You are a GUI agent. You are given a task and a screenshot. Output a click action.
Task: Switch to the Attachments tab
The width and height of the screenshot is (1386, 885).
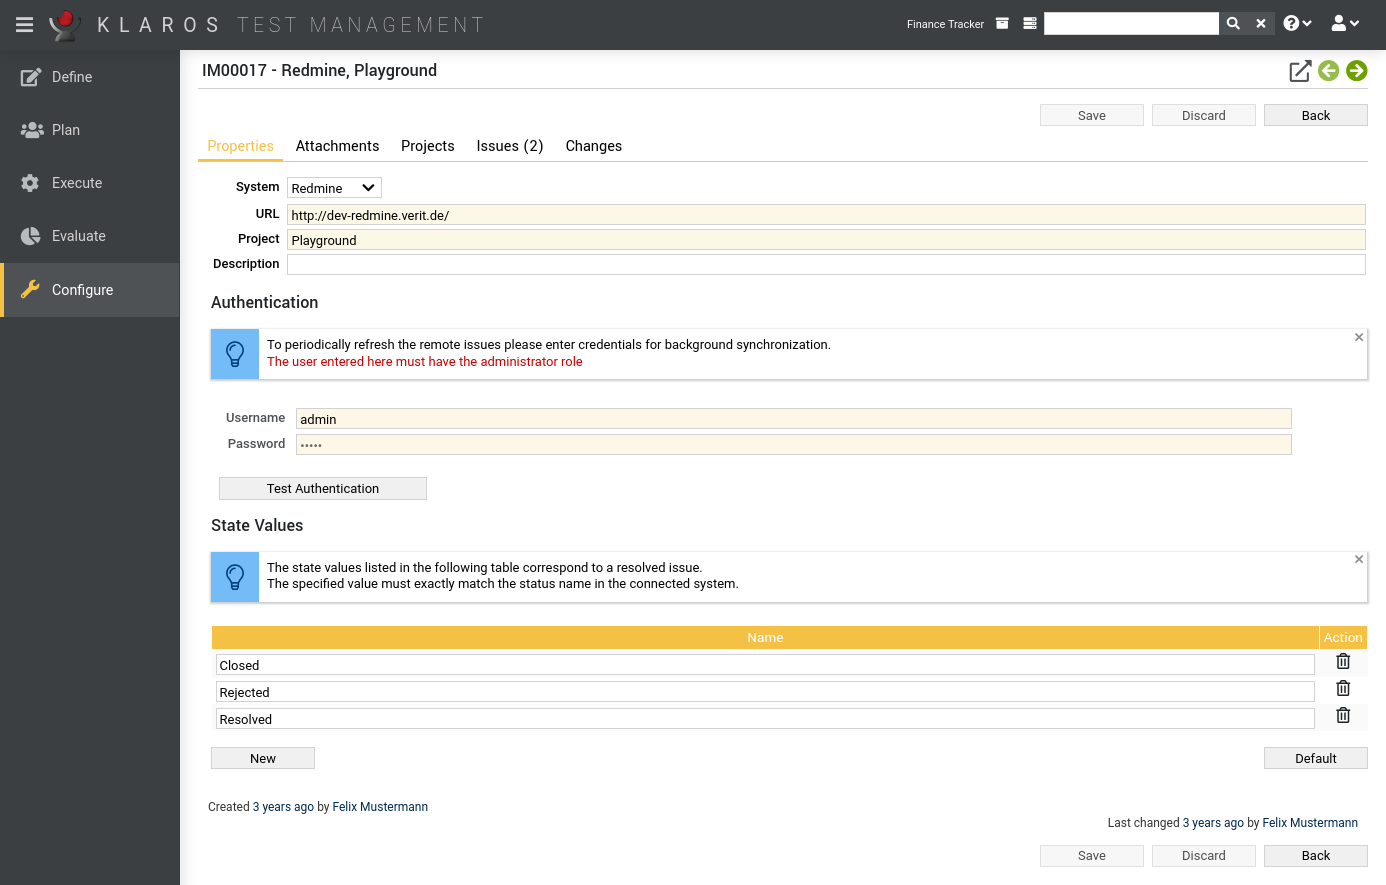(x=337, y=146)
